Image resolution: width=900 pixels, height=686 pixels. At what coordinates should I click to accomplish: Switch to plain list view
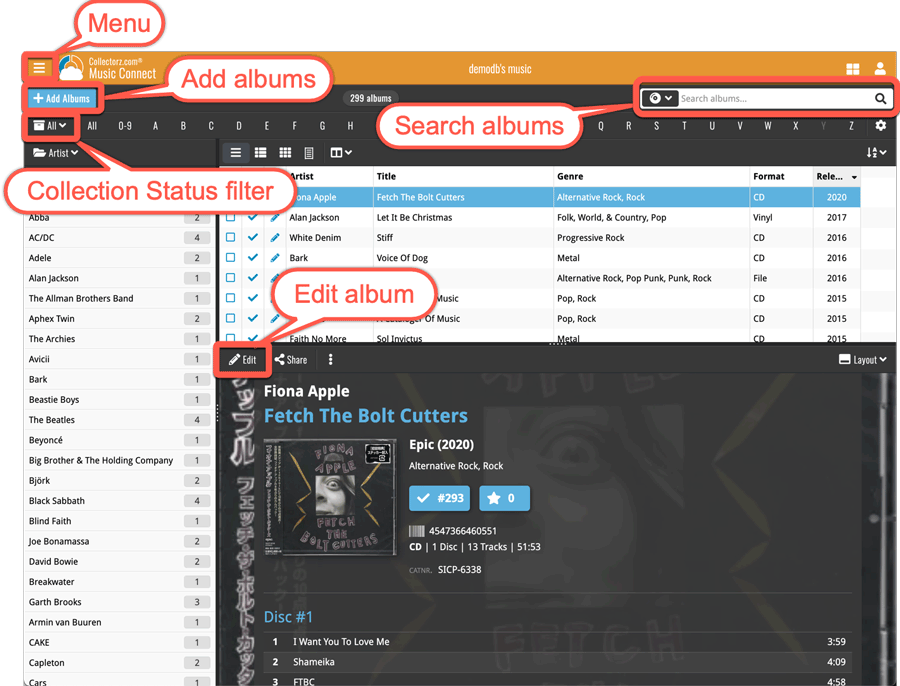[x=235, y=153]
